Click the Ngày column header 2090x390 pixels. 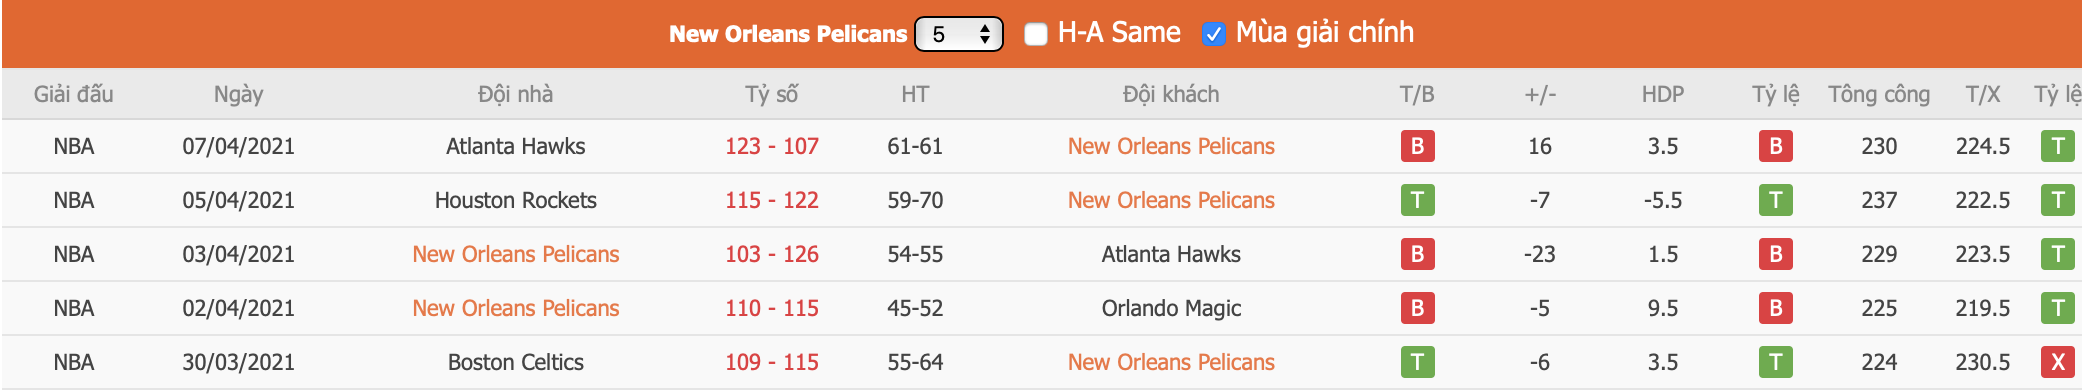tap(238, 95)
